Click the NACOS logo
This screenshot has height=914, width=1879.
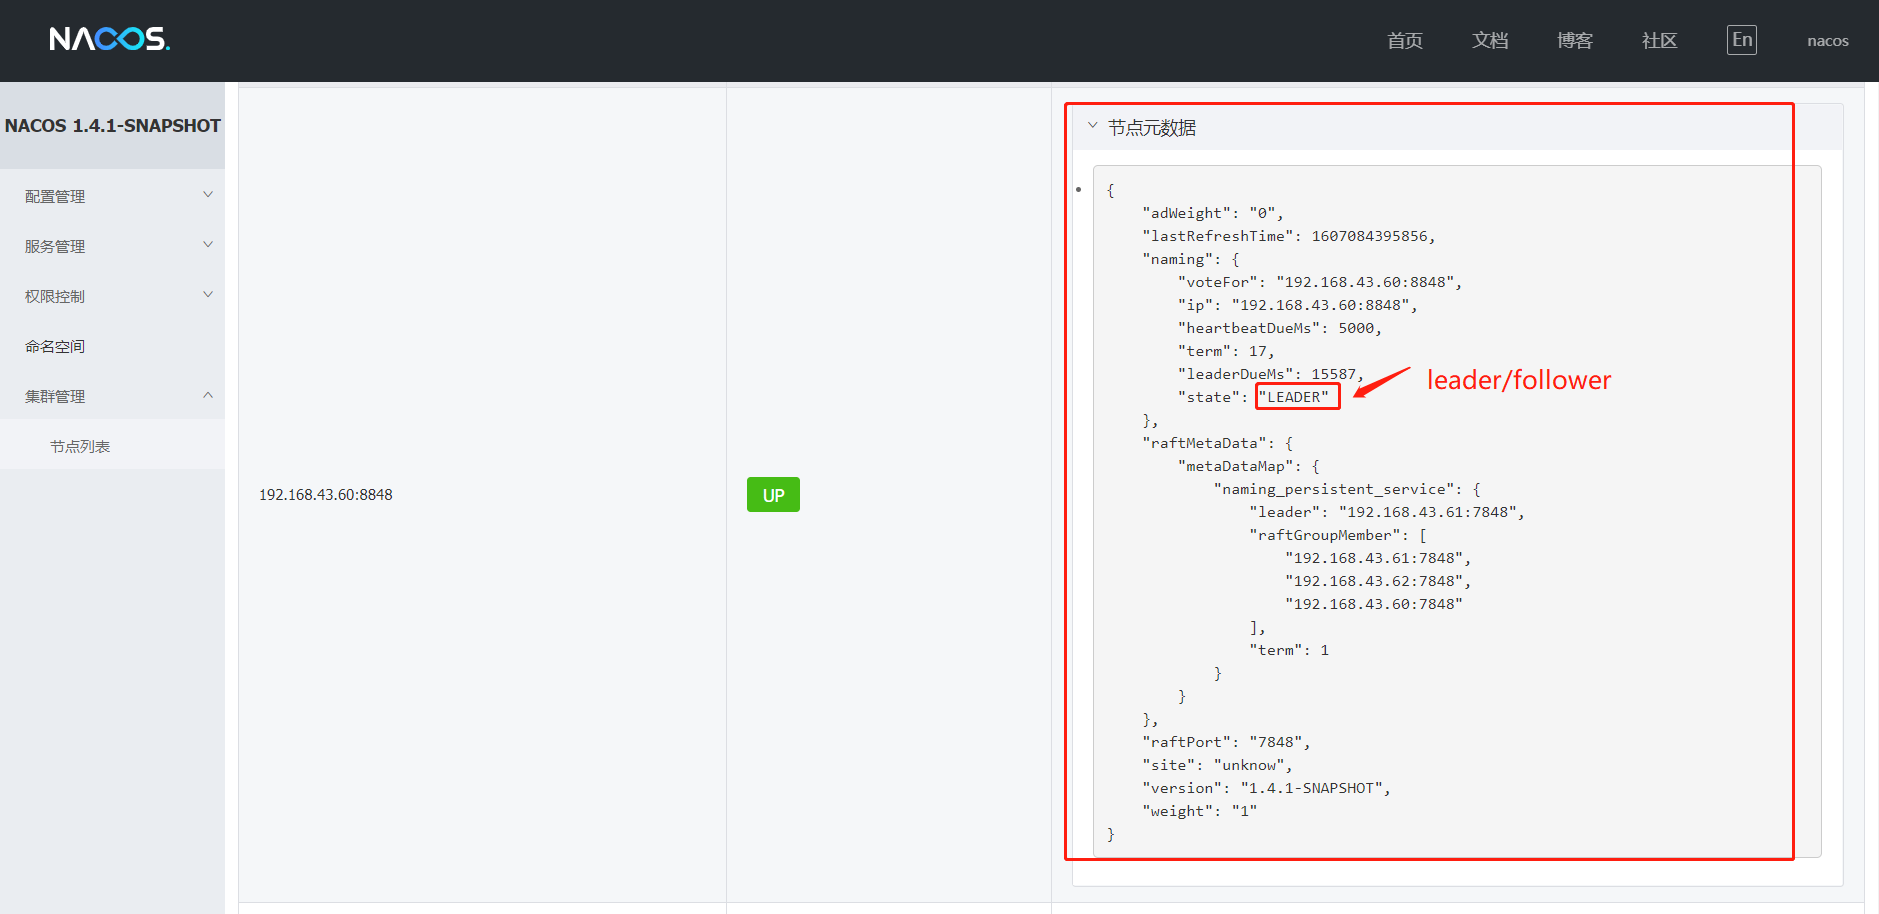pos(109,39)
